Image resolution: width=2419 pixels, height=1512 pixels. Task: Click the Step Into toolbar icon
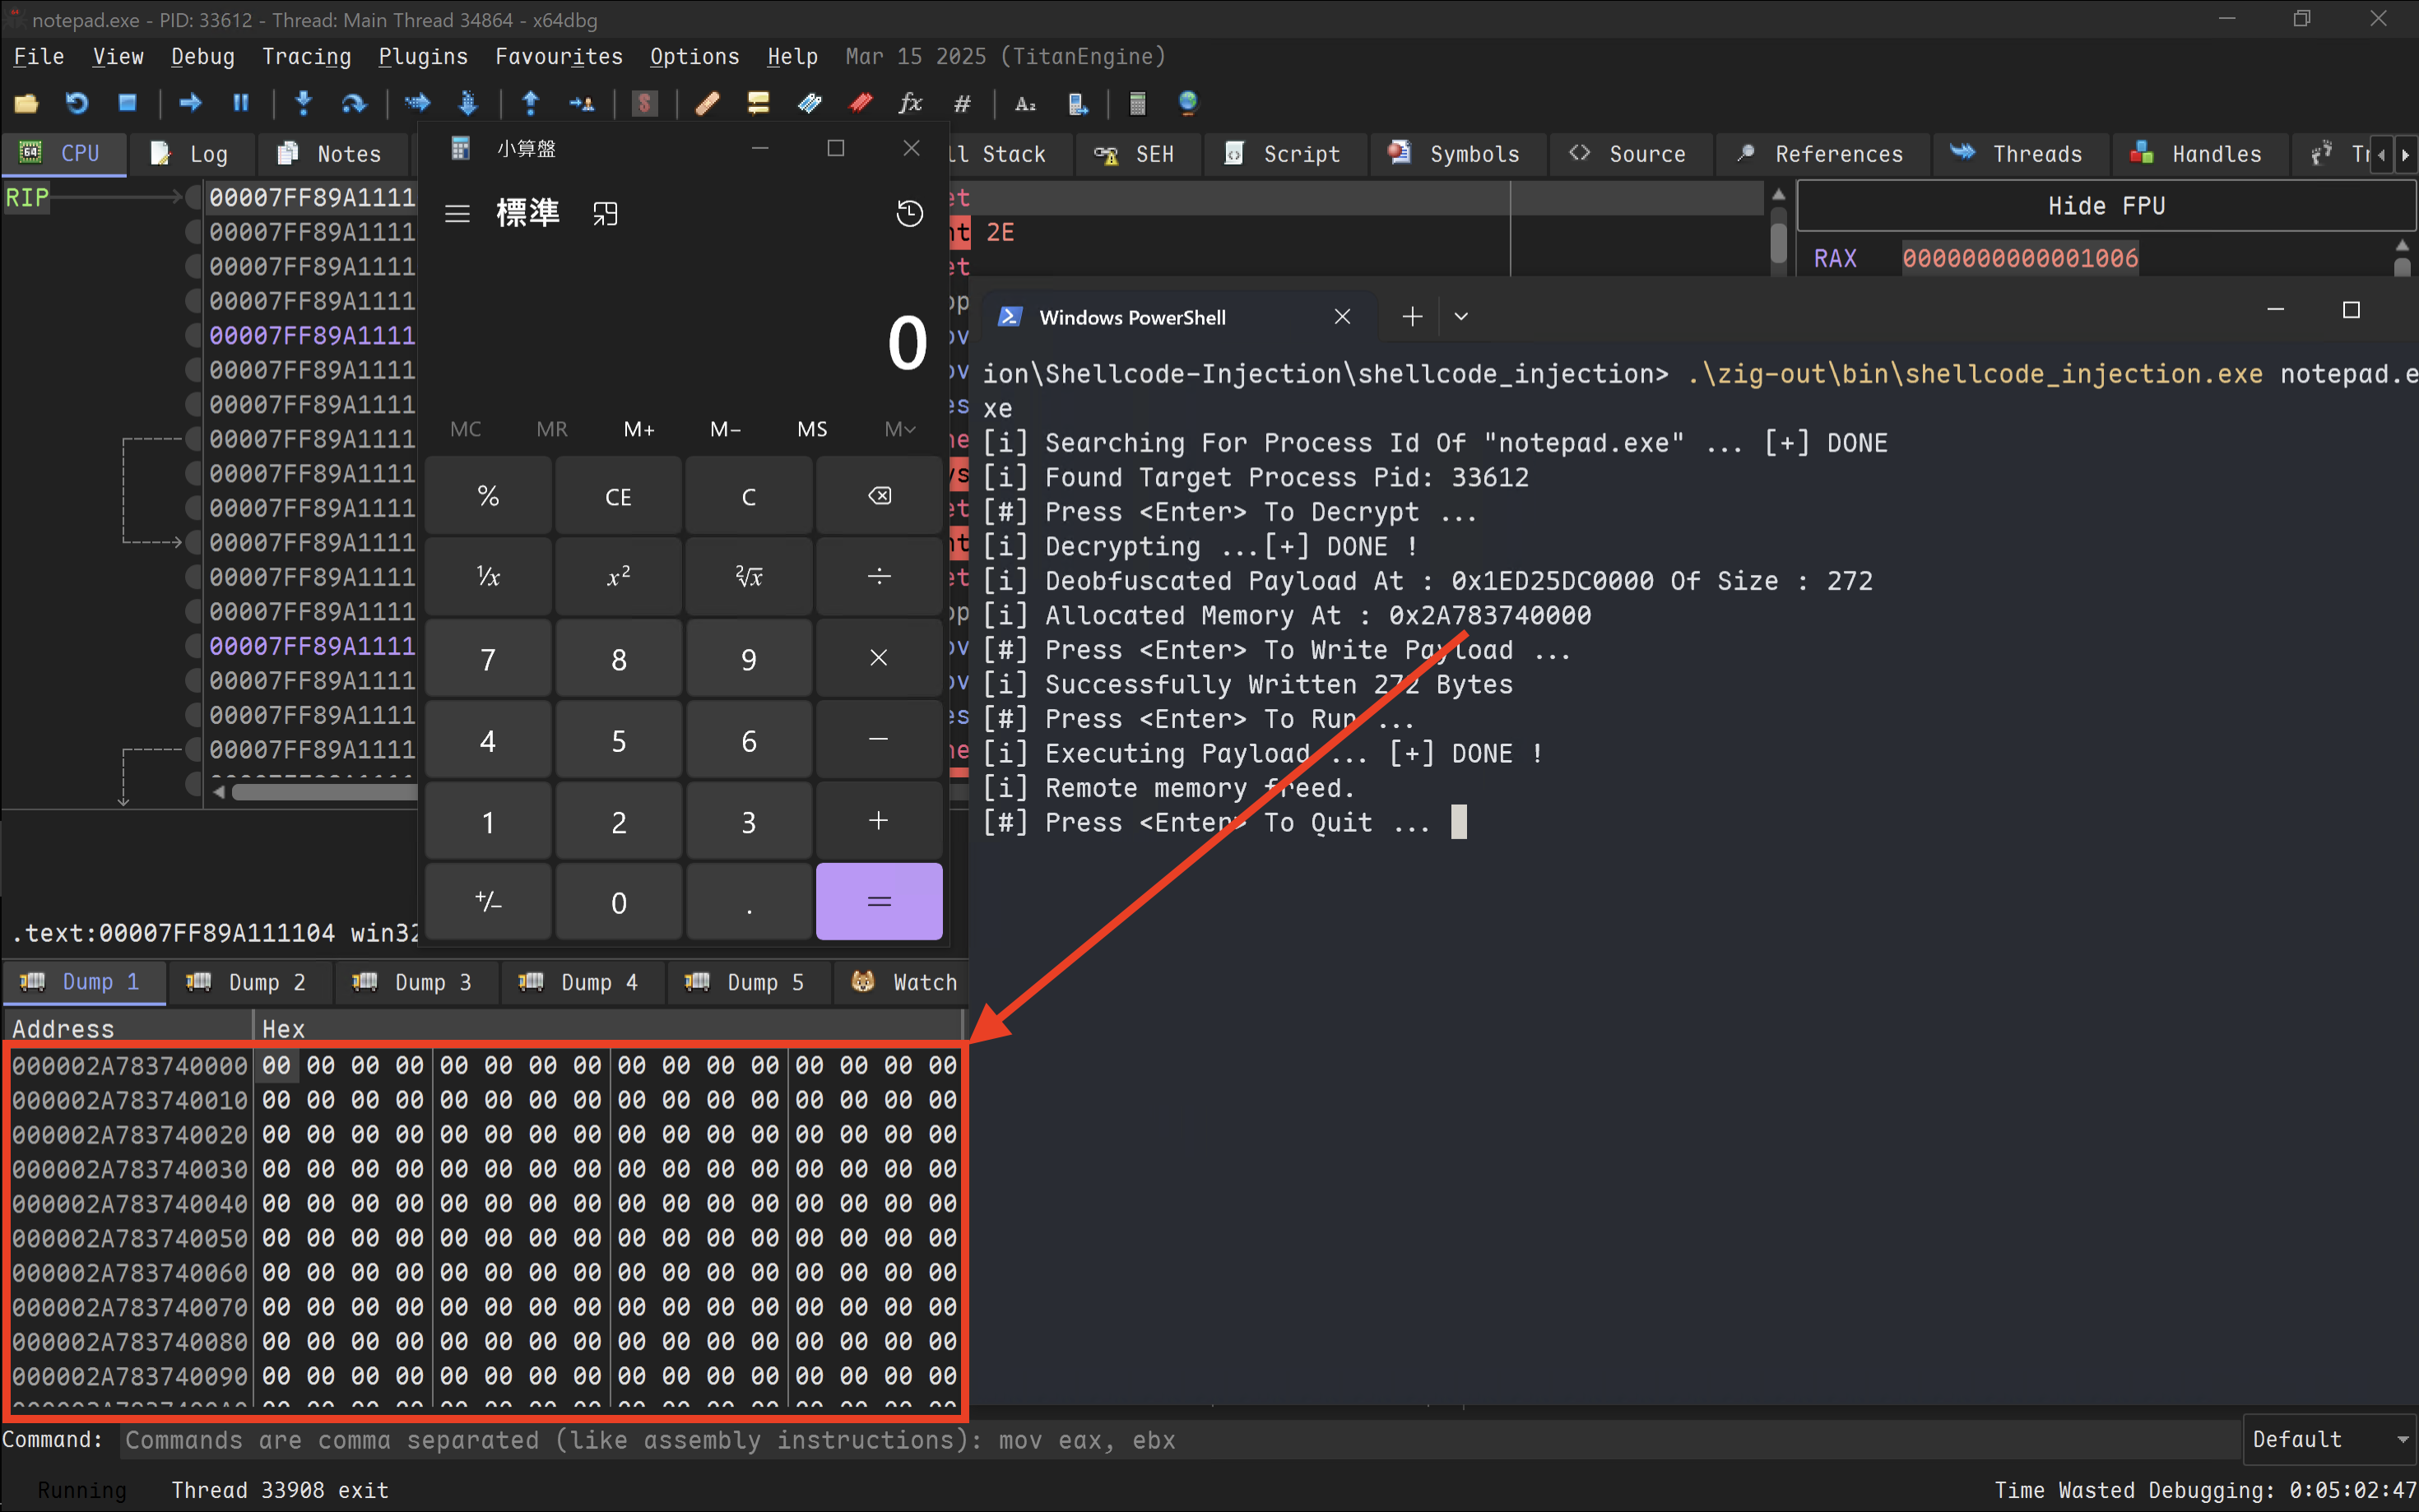(x=304, y=103)
